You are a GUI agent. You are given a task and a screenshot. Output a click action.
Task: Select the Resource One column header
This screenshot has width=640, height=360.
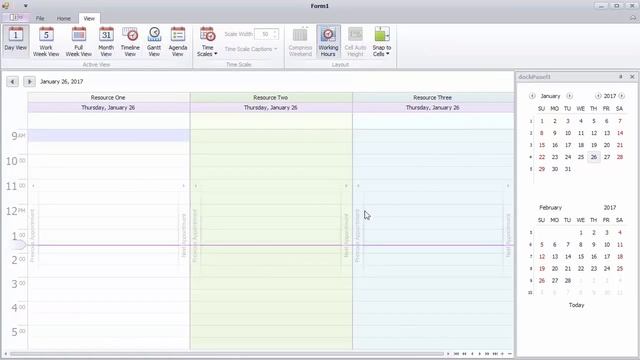pos(108,98)
